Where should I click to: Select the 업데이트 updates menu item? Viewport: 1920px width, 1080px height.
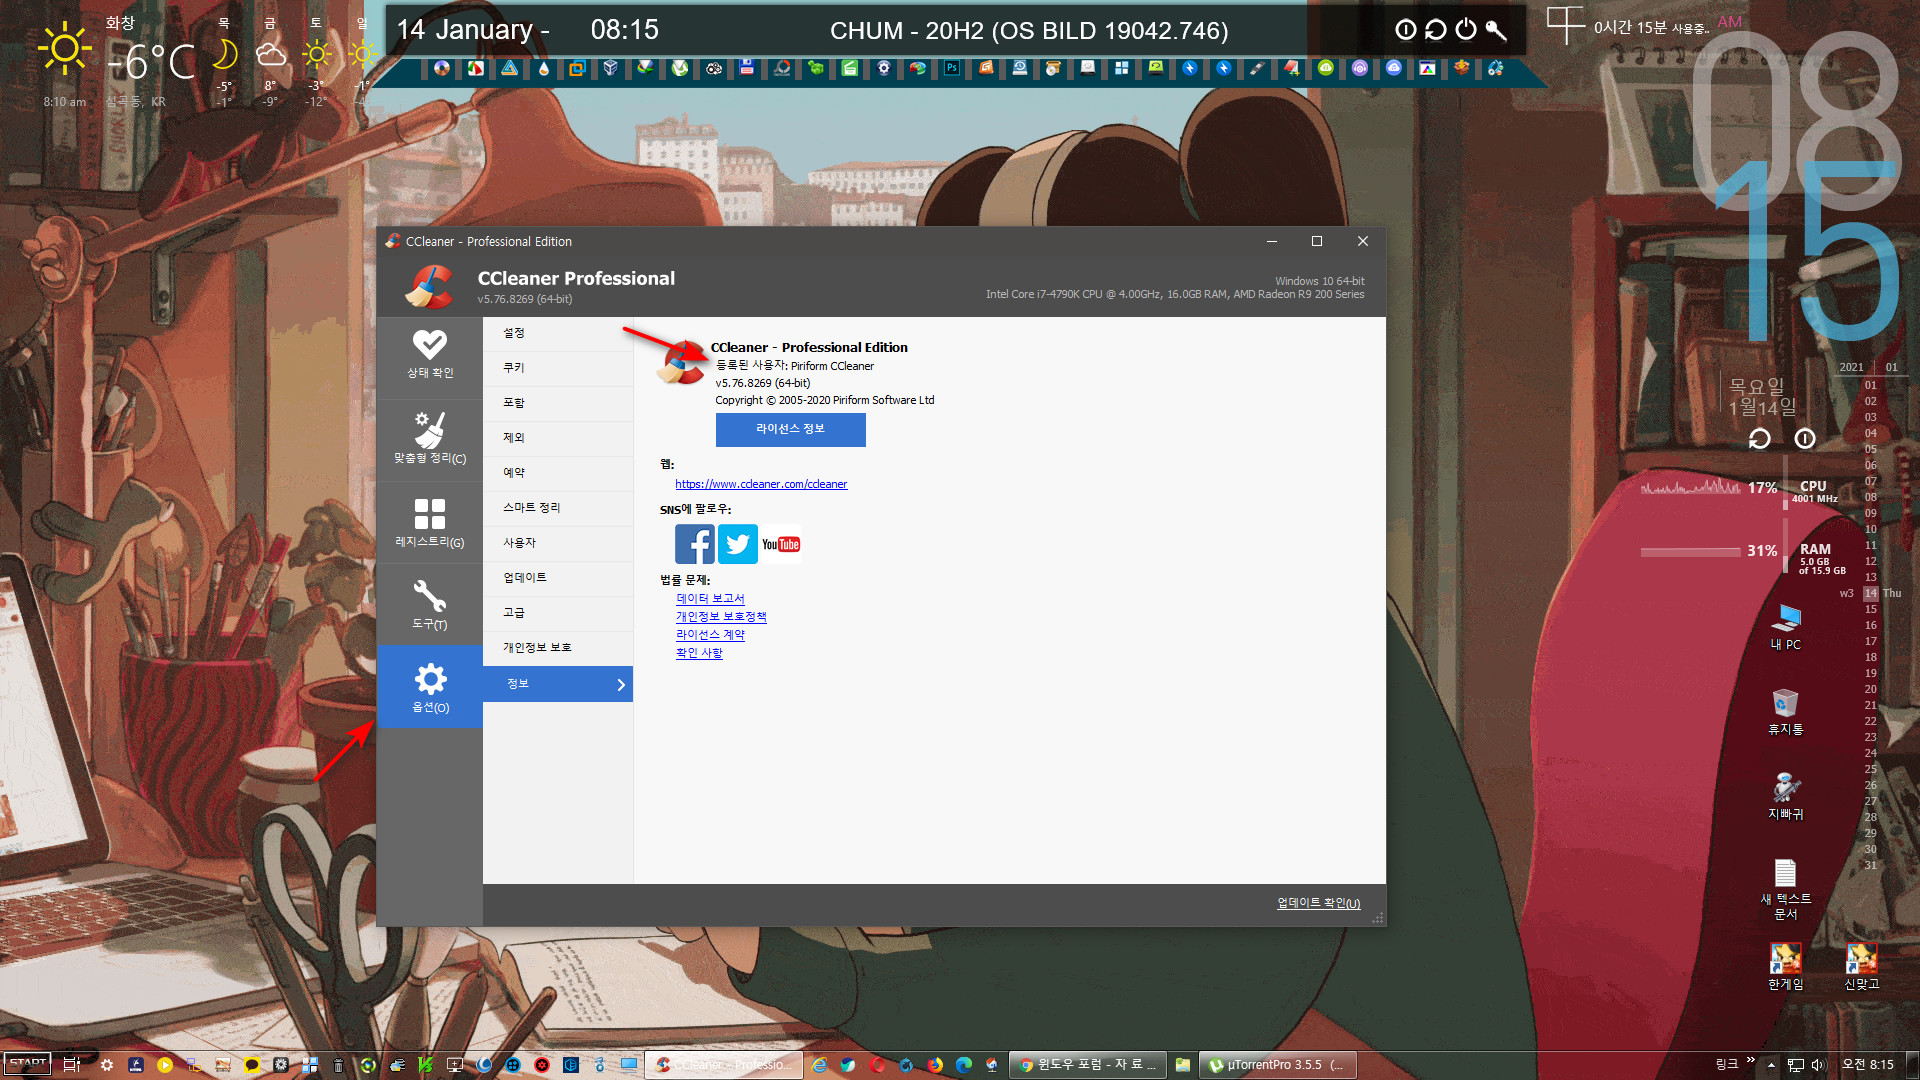(x=558, y=578)
